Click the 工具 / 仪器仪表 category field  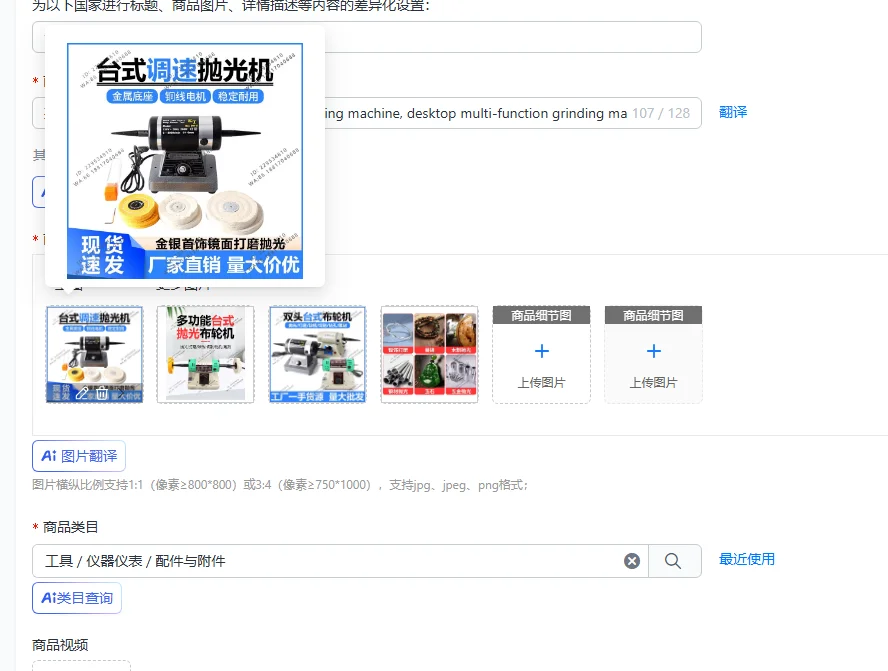340,561
